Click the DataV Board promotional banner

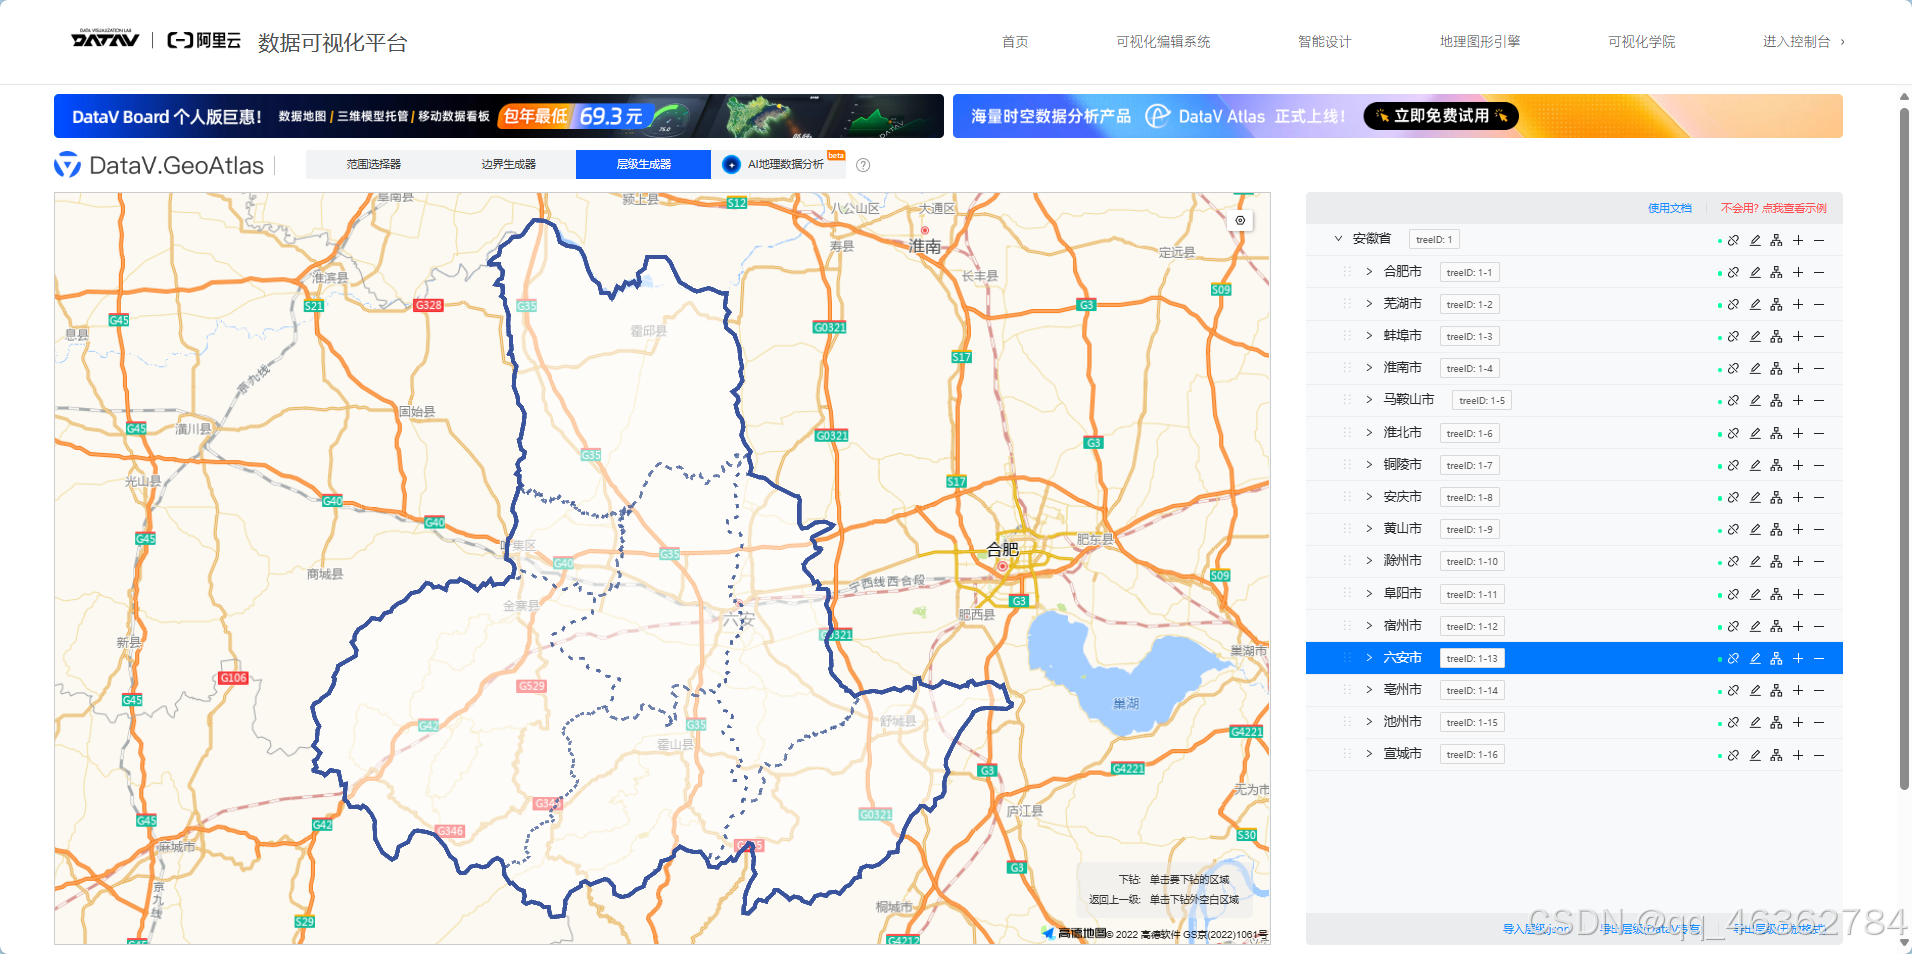pyautogui.click(x=498, y=116)
